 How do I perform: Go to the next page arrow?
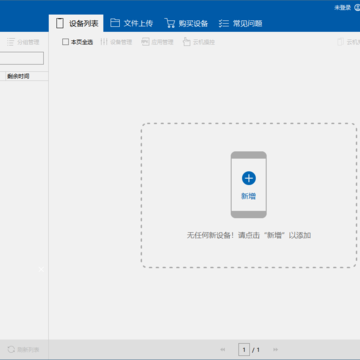click(x=275, y=350)
